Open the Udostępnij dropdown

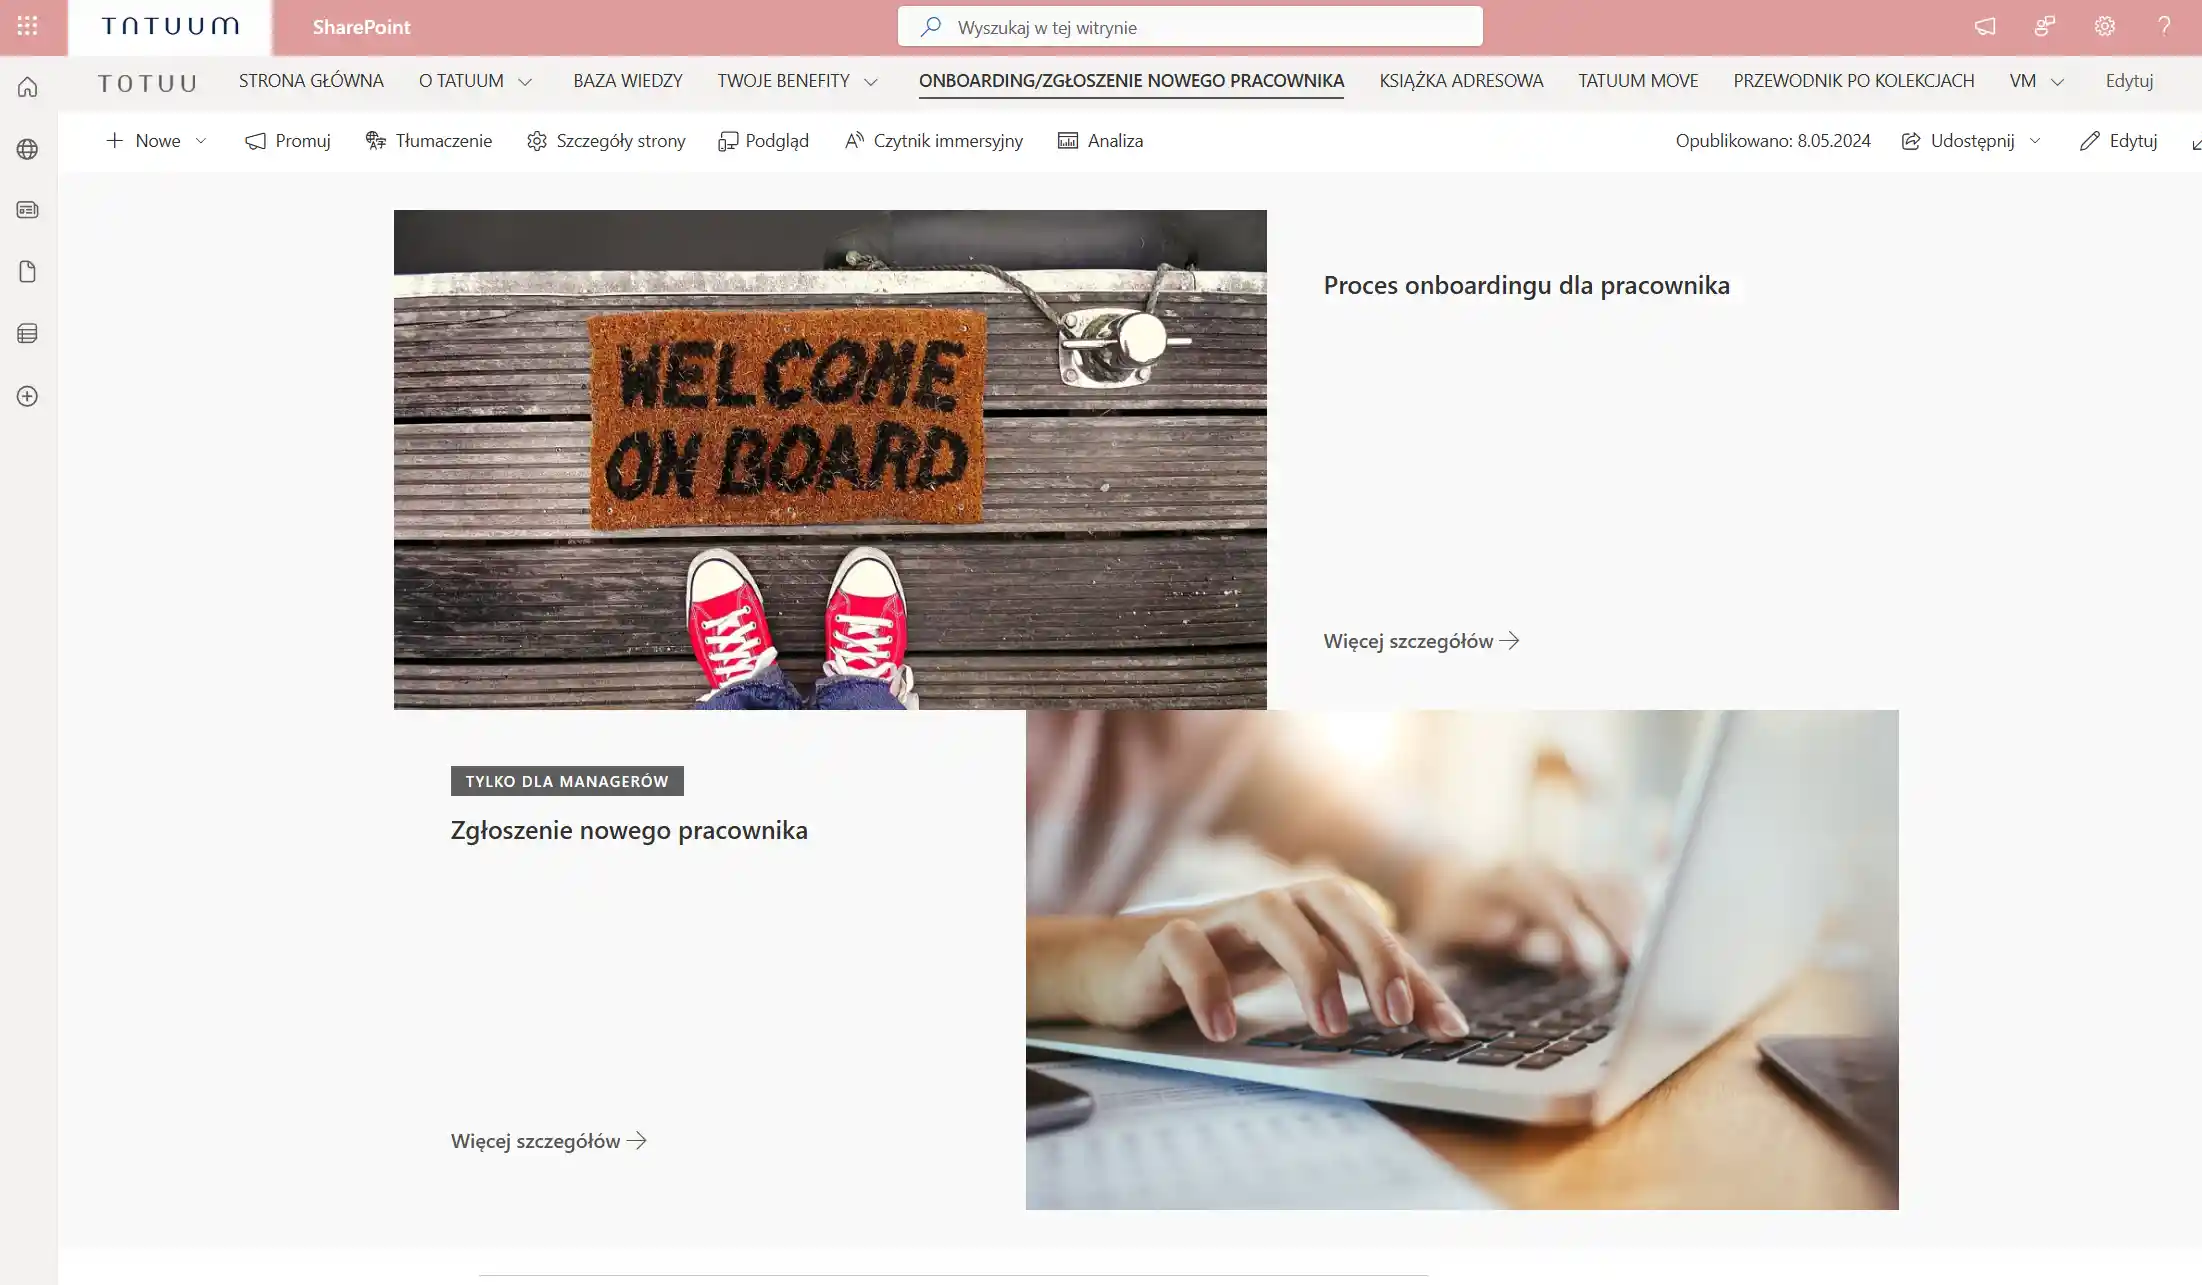[2035, 141]
